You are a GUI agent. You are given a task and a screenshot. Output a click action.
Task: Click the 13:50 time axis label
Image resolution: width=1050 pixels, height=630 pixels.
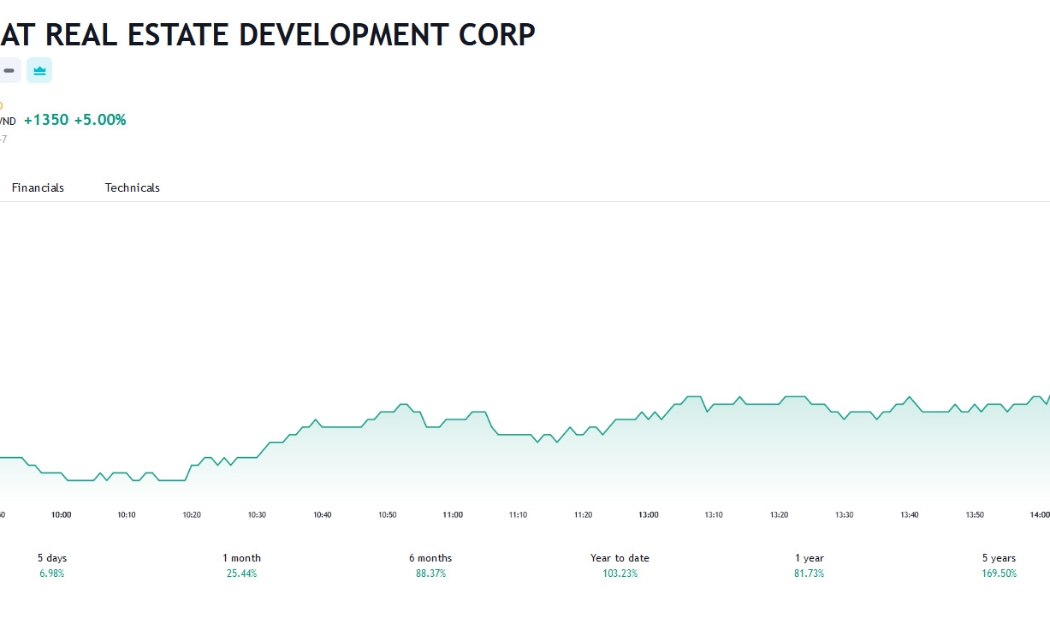975,515
